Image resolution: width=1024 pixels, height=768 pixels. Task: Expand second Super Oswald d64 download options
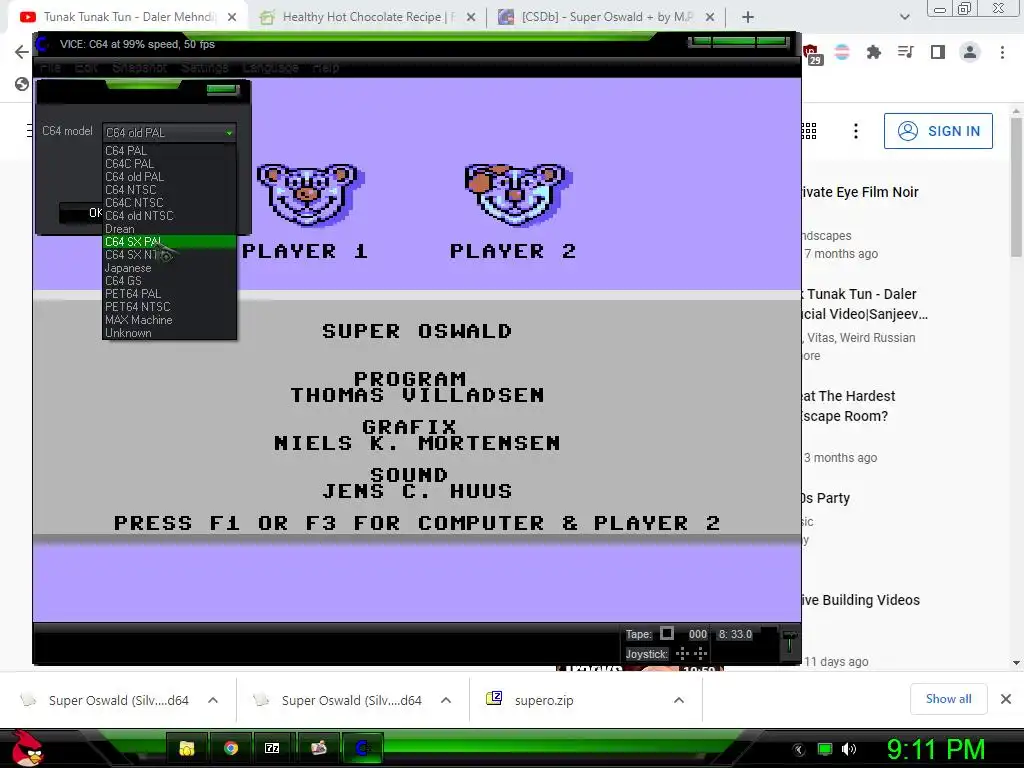click(446, 700)
